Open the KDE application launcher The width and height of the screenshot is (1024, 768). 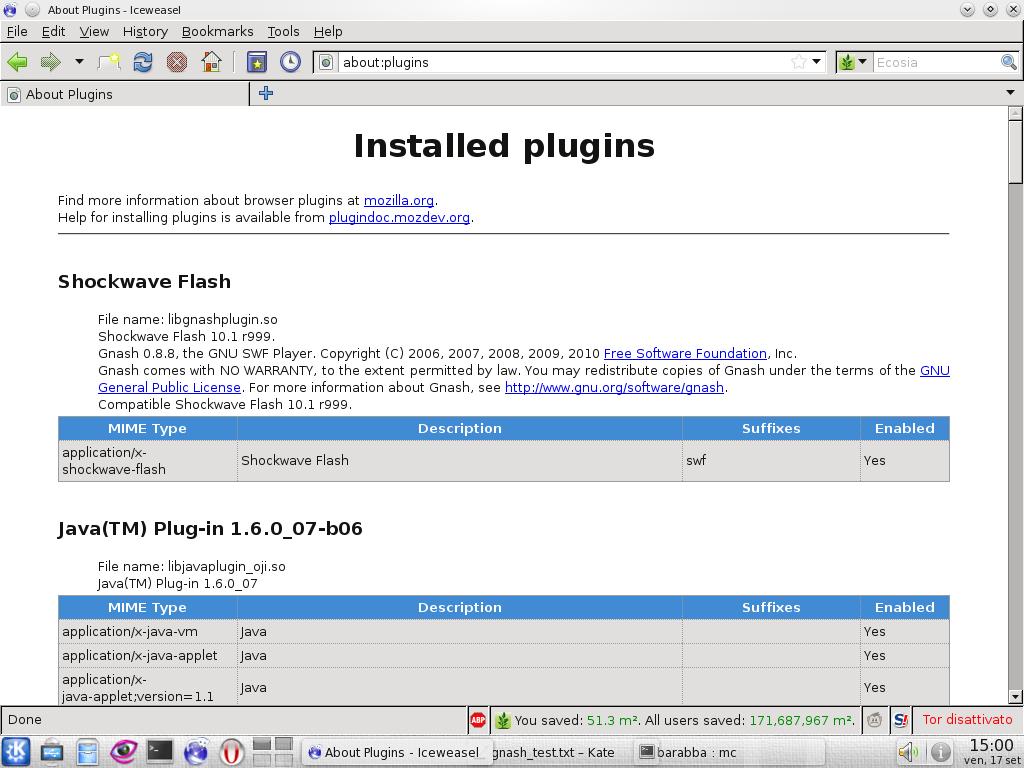tap(16, 752)
